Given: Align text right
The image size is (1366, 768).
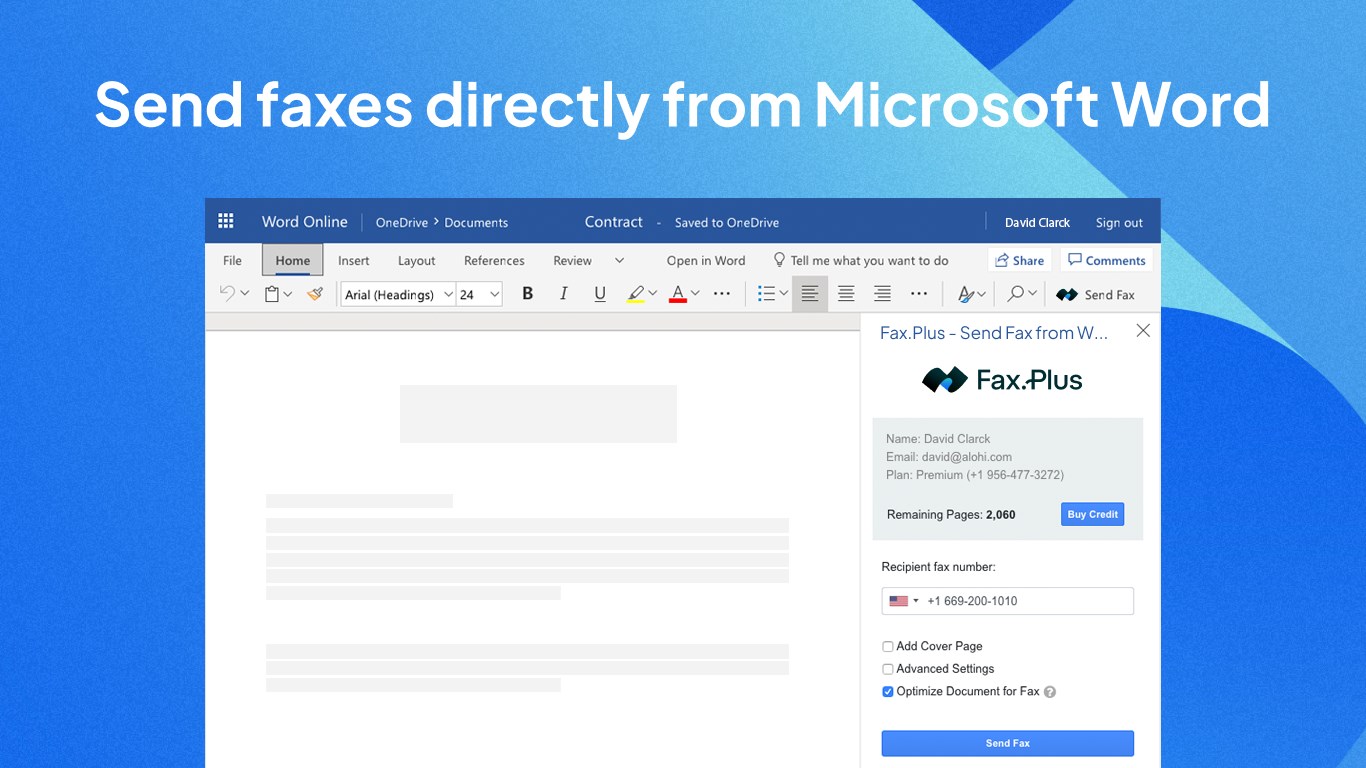Looking at the screenshot, I should tap(882, 294).
